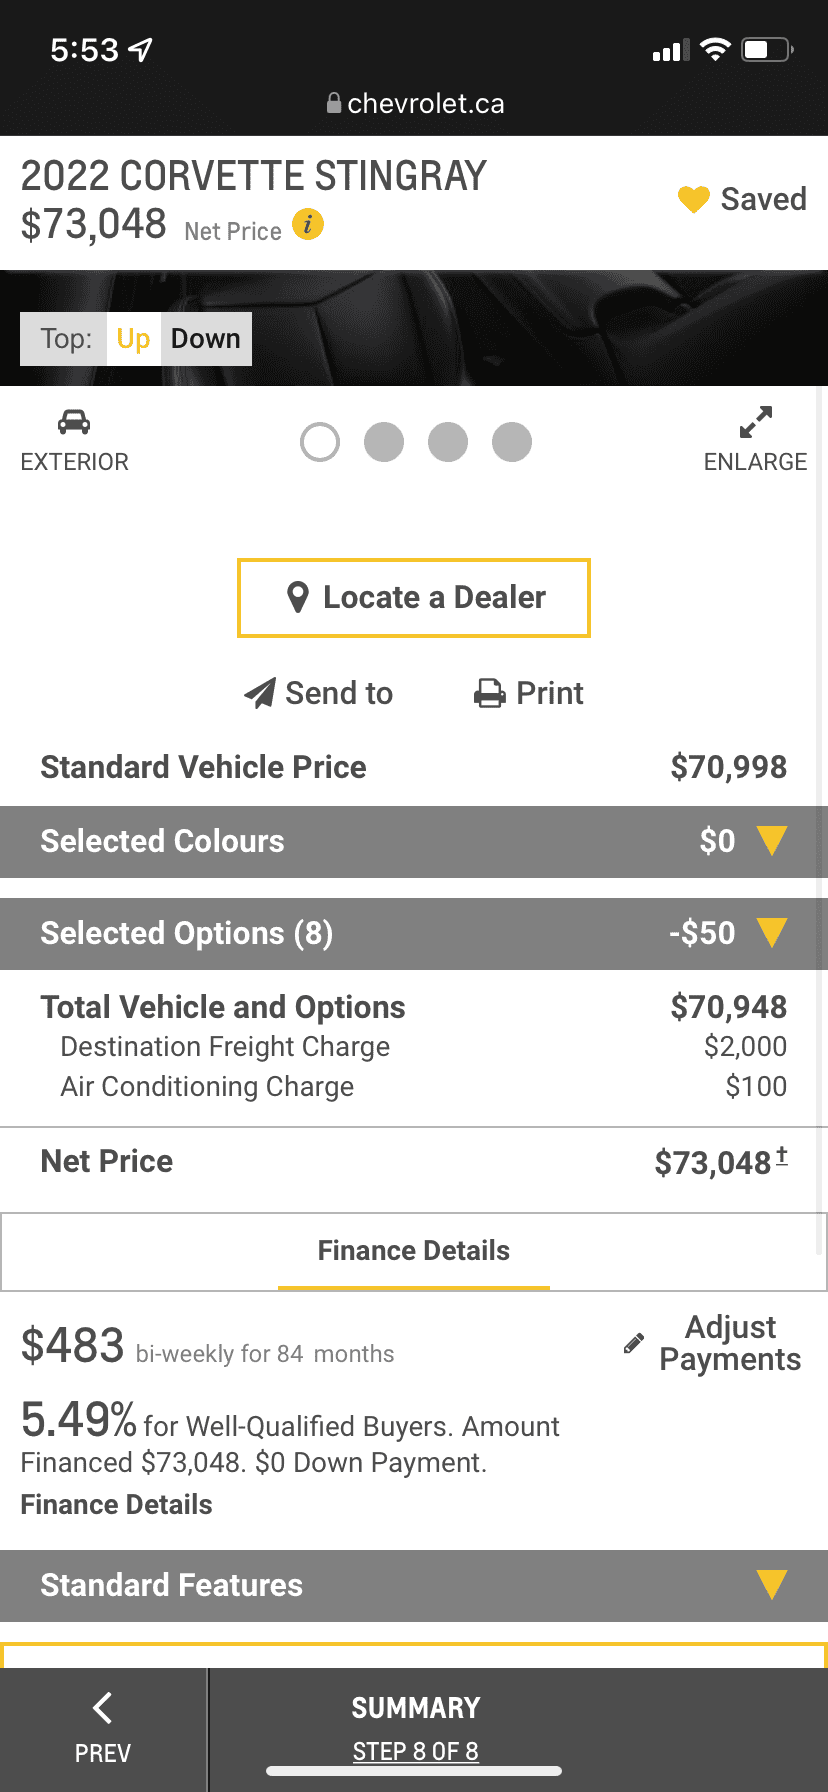This screenshot has height=1792, width=828.
Task: Toggle the Saved heart icon
Action: tap(693, 199)
